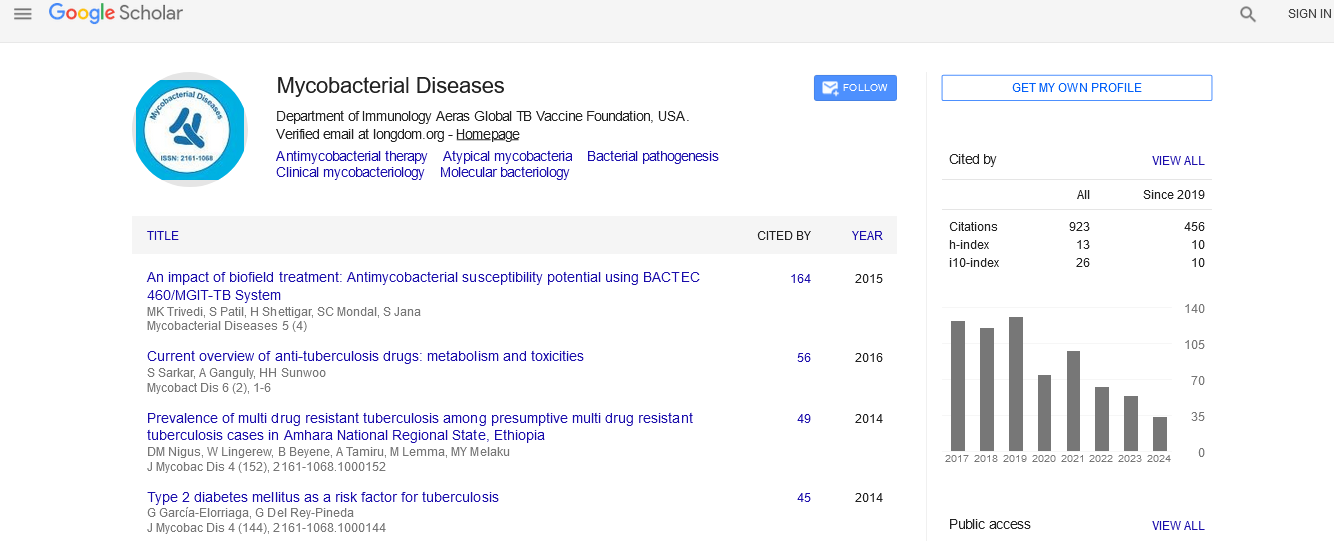Select the Atypical mycobacteria interest tag
Screen dimensions: 1334x541
click(507, 156)
